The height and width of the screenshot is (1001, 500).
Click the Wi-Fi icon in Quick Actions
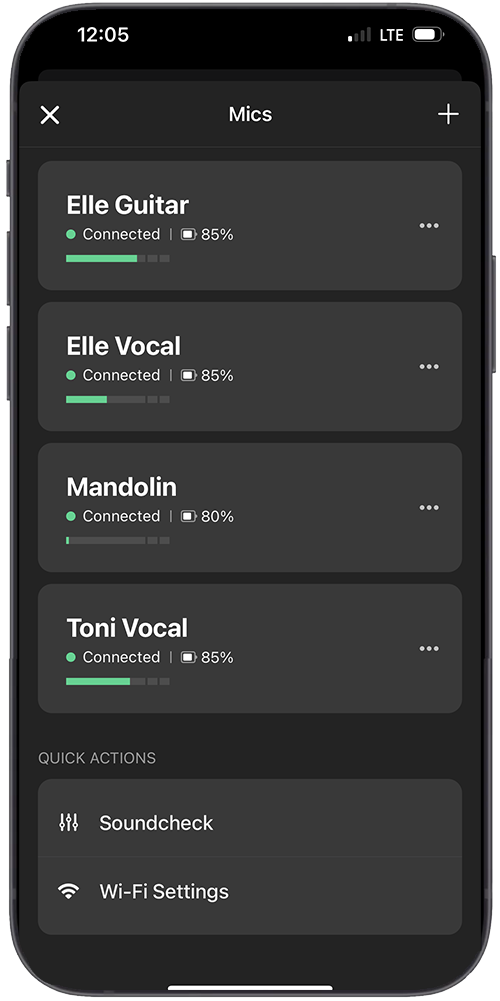68,891
